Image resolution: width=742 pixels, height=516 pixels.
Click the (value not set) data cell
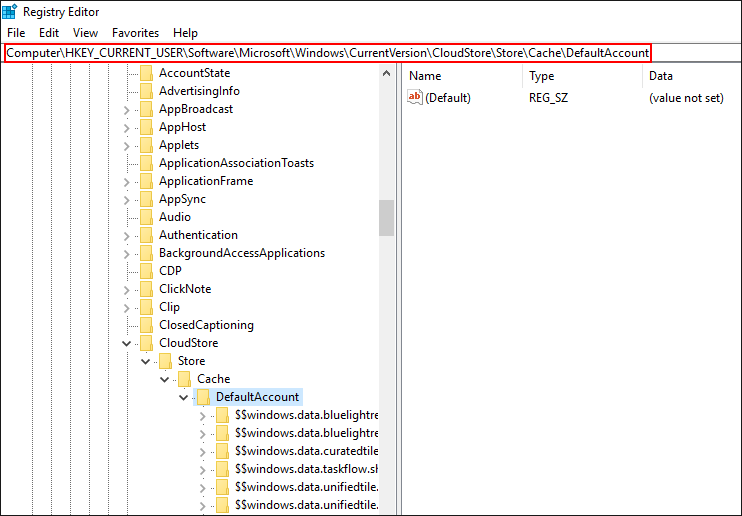coord(686,98)
